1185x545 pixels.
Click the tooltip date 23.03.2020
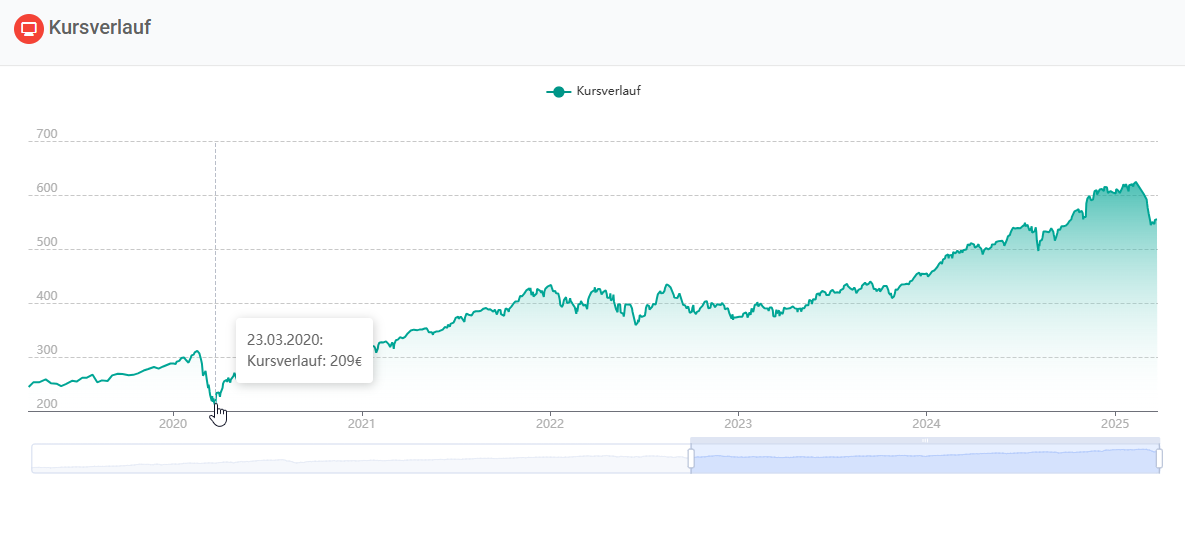285,340
